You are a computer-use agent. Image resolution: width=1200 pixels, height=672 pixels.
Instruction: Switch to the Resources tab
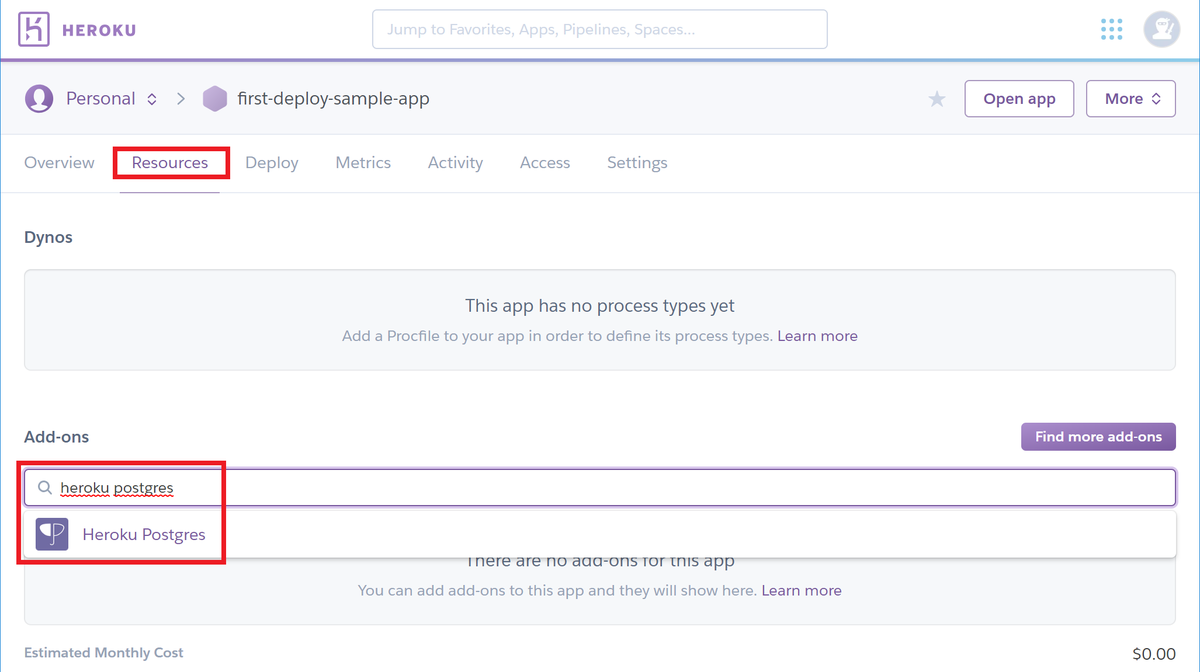click(170, 163)
